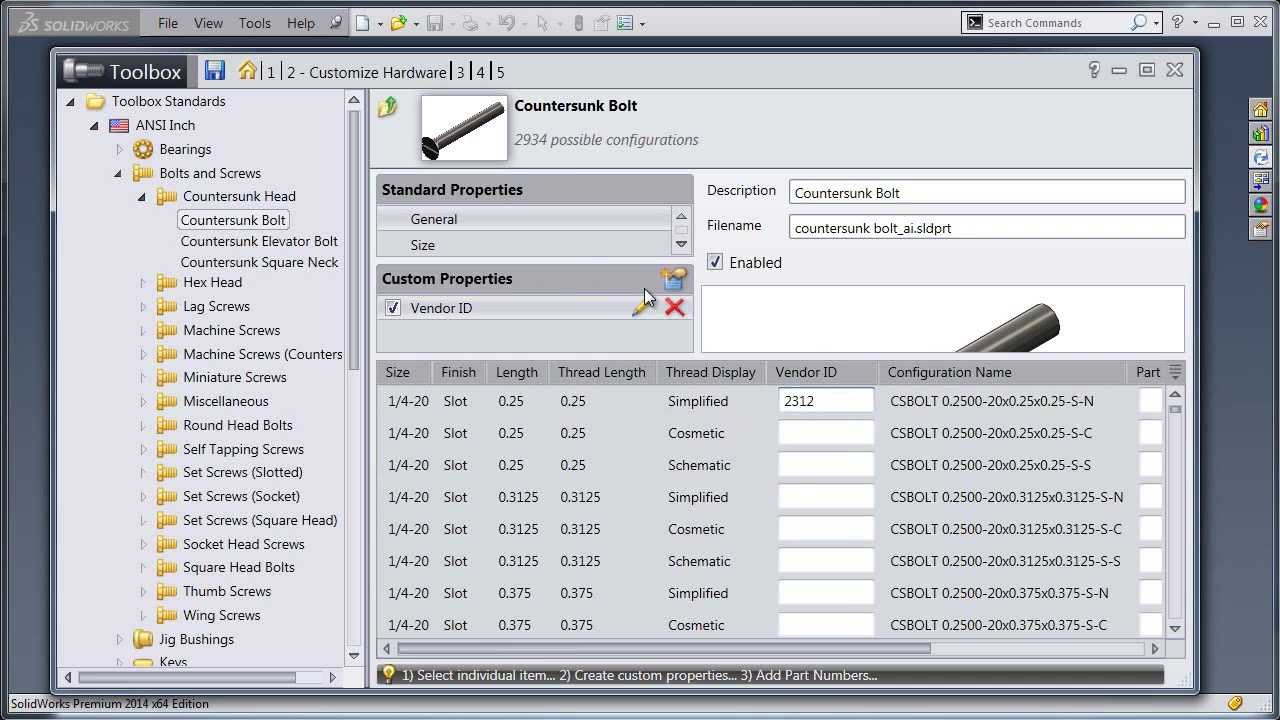
Task: Go to Toolbox home page
Action: [247, 71]
